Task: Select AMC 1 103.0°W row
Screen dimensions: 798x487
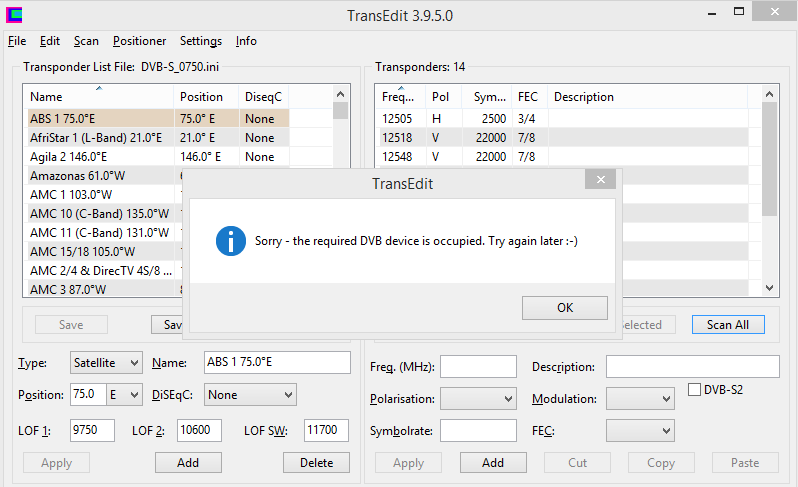Action: click(105, 194)
